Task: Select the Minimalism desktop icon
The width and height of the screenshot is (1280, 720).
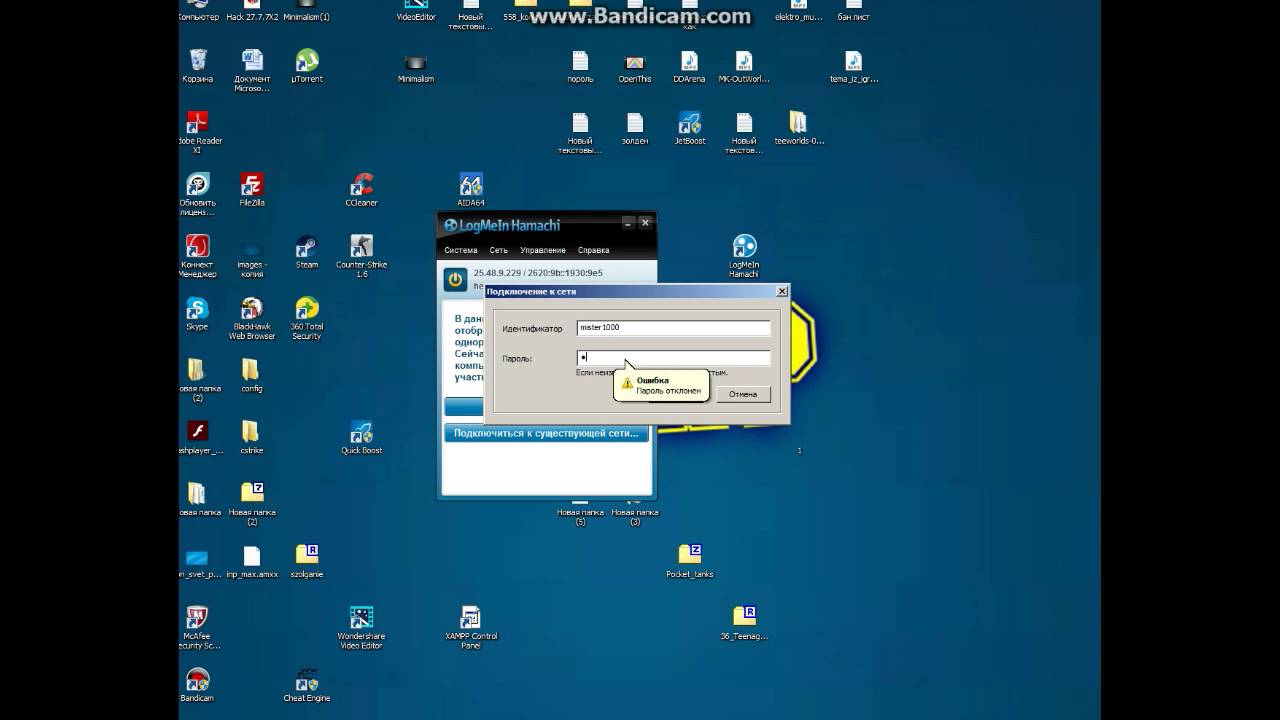Action: point(416,66)
